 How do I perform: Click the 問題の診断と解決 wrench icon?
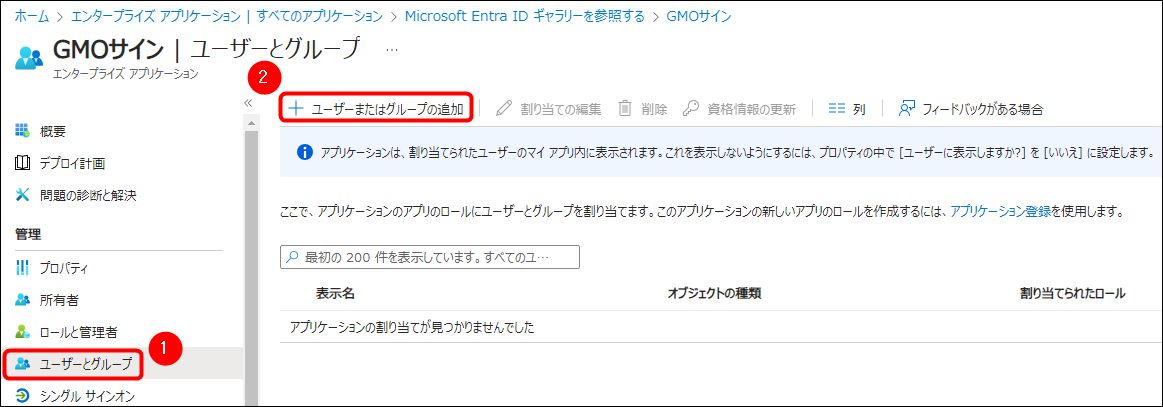coord(22,195)
